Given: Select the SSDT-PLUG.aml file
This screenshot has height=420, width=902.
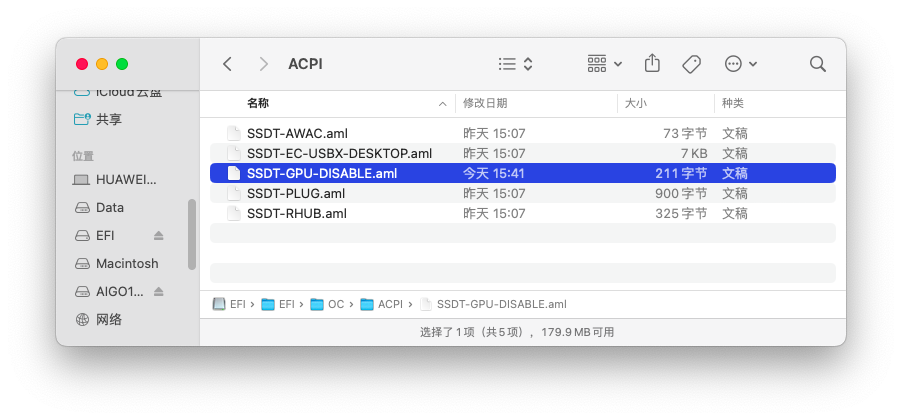Looking at the screenshot, I should coord(296,193).
